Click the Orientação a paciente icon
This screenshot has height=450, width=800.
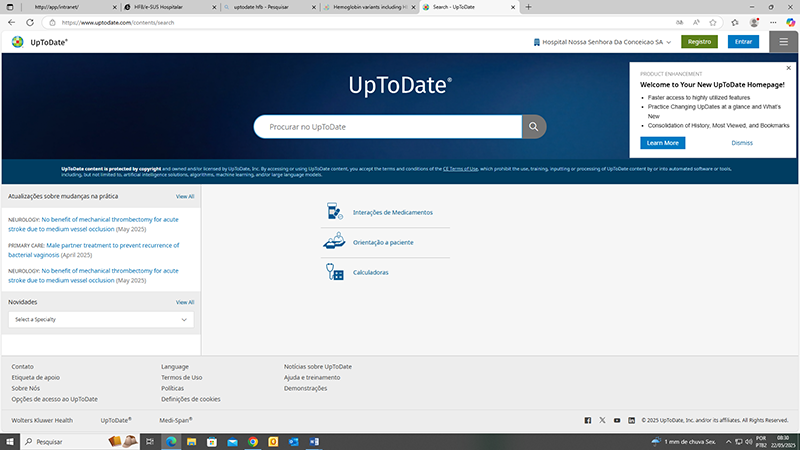coord(334,242)
